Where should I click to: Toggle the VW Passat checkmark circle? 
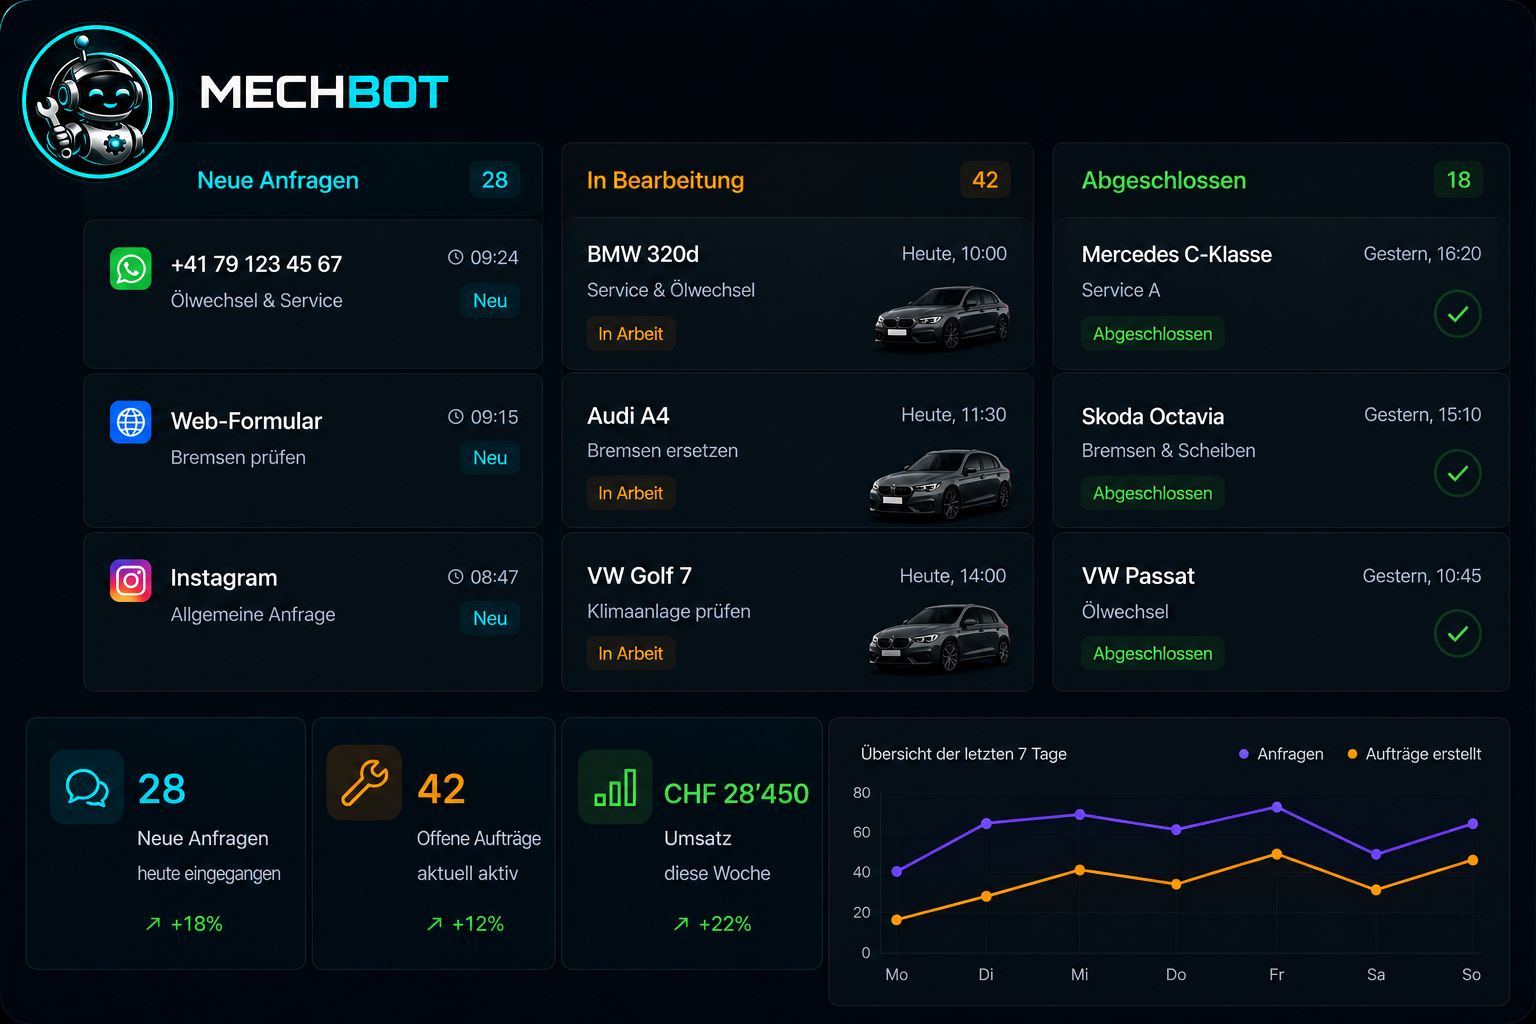(1457, 633)
